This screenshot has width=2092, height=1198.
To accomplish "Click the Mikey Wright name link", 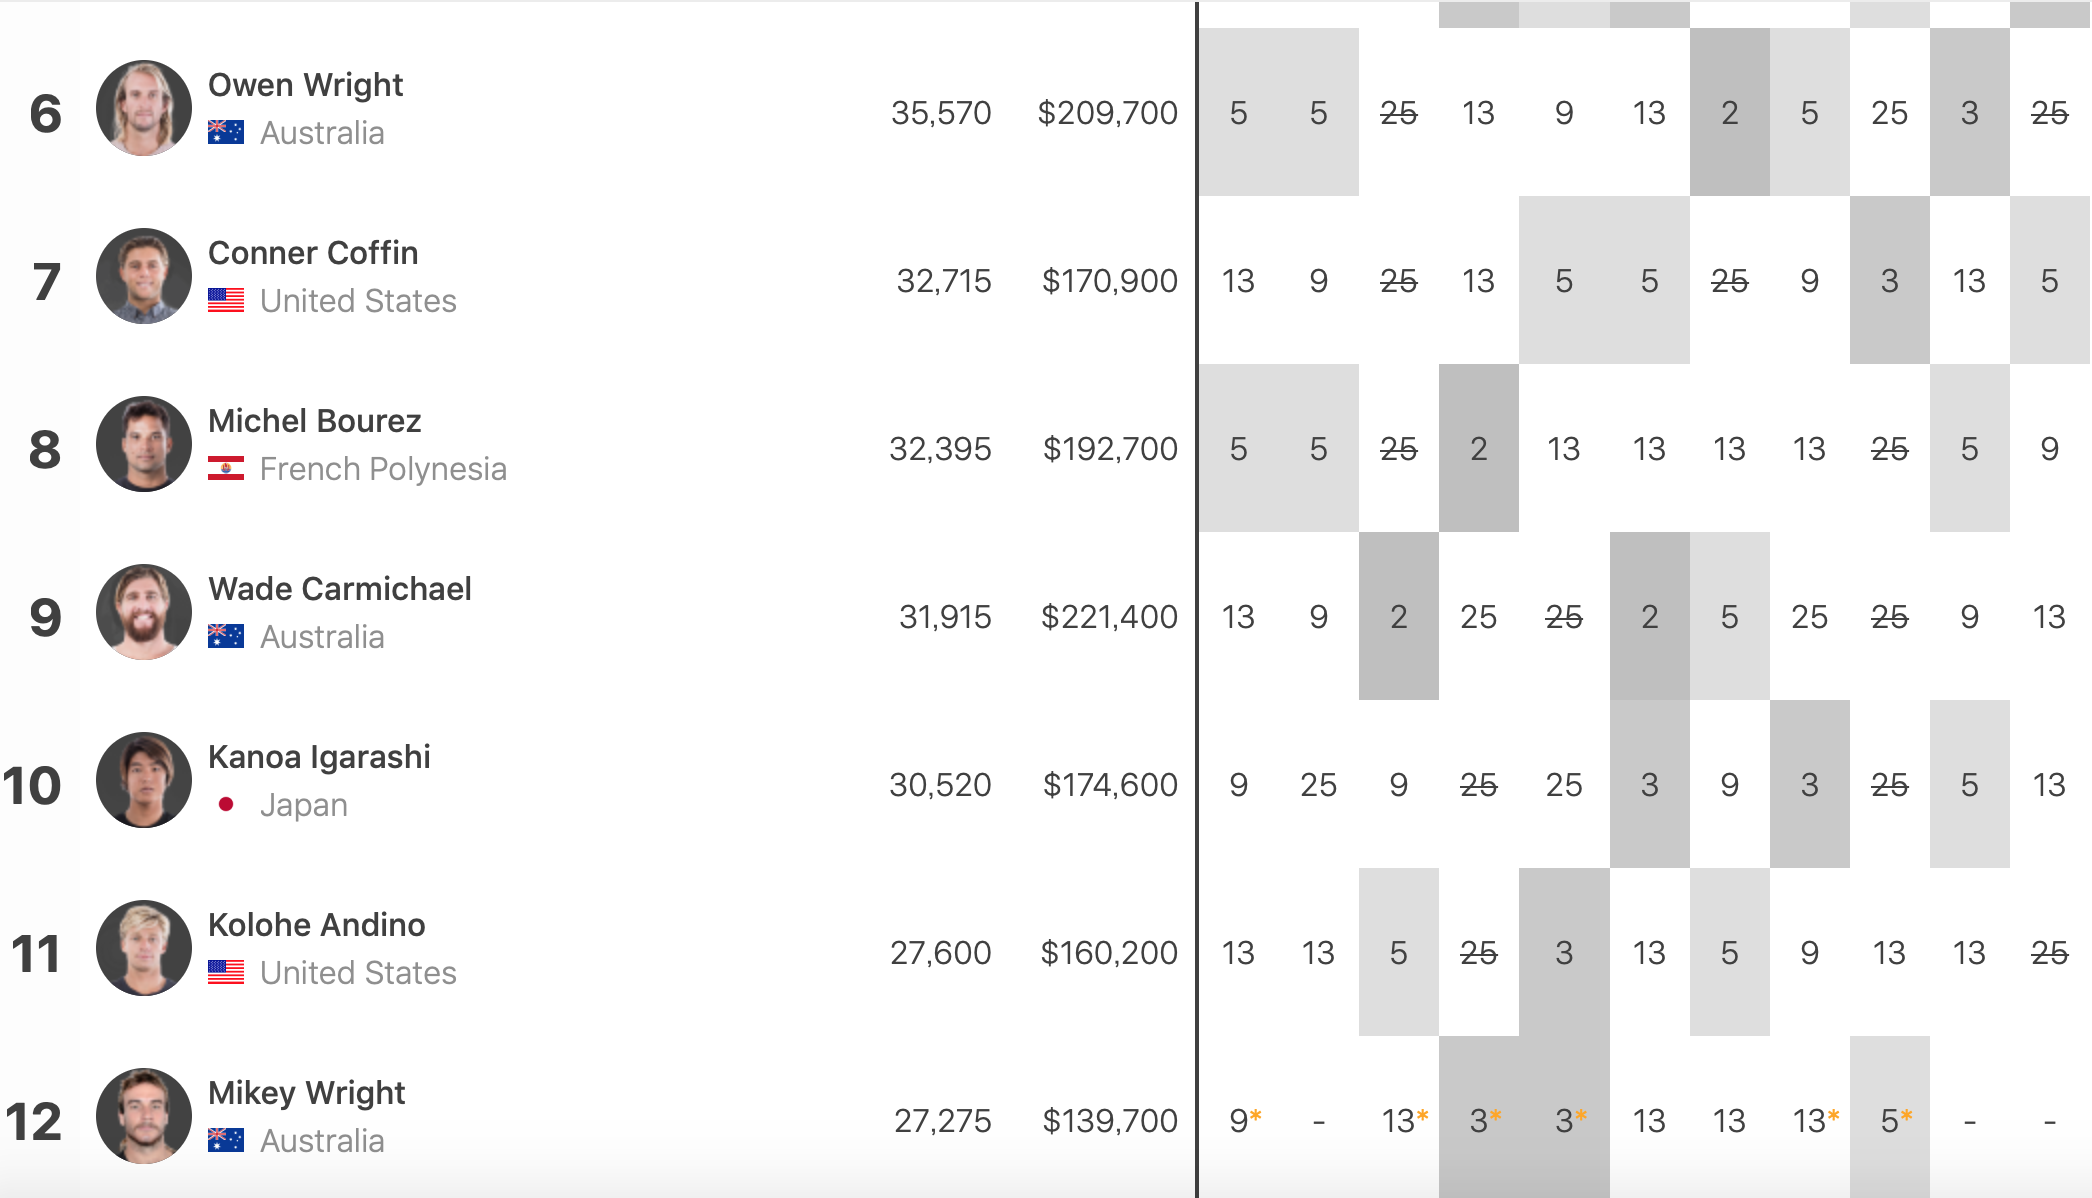I will pyautogui.click(x=306, y=1093).
